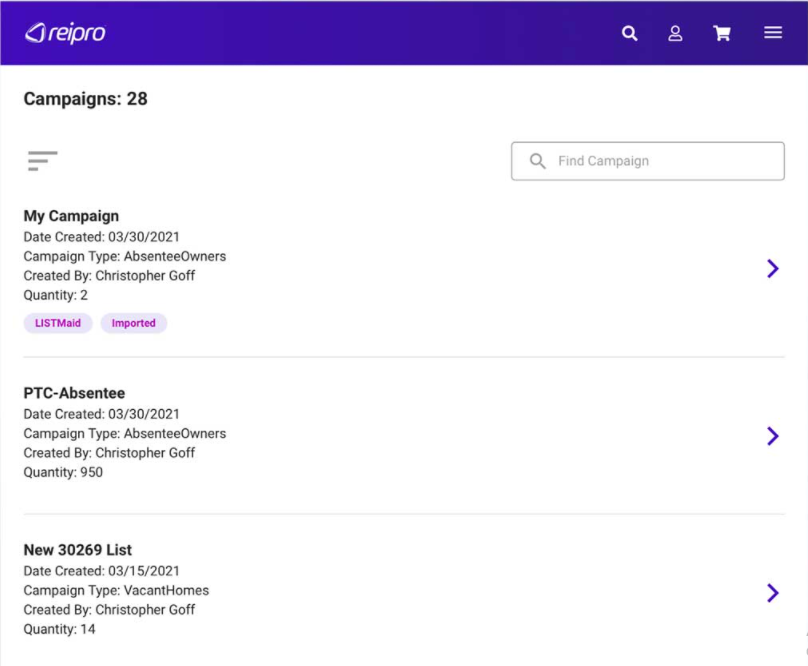Select New 30269 List VacantHomes type line
The image size is (808, 666).
[116, 590]
